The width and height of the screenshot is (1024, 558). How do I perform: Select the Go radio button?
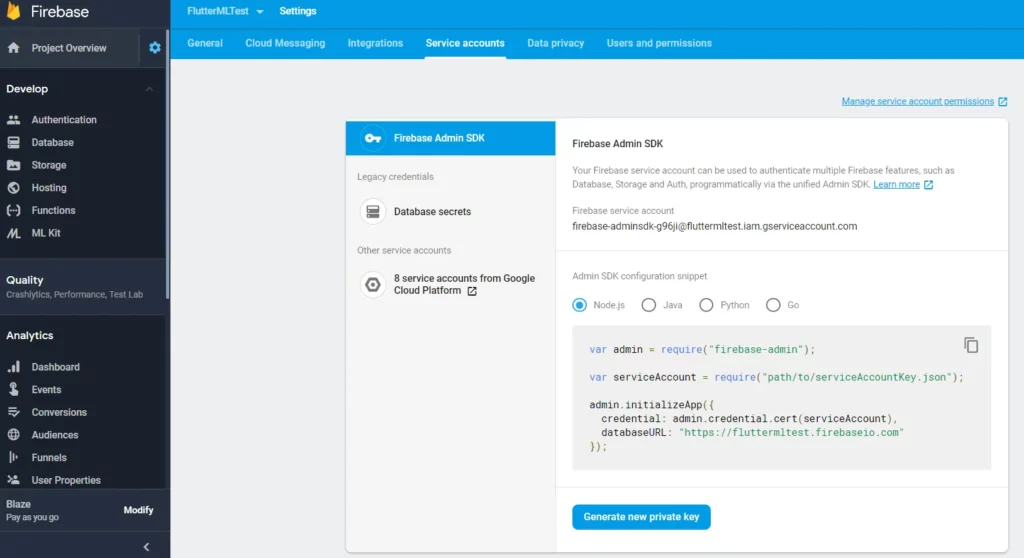[773, 305]
